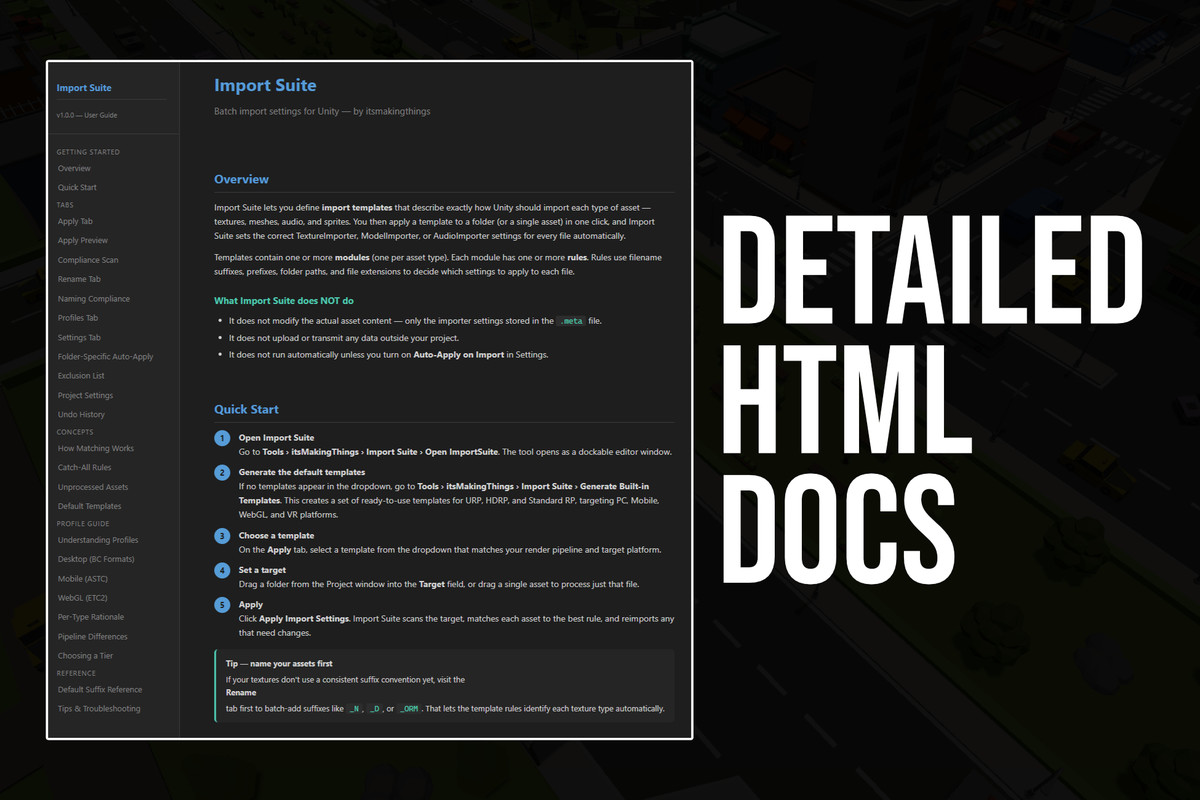Open Default Templates sidebar link
1200x800 pixels.
coord(90,506)
